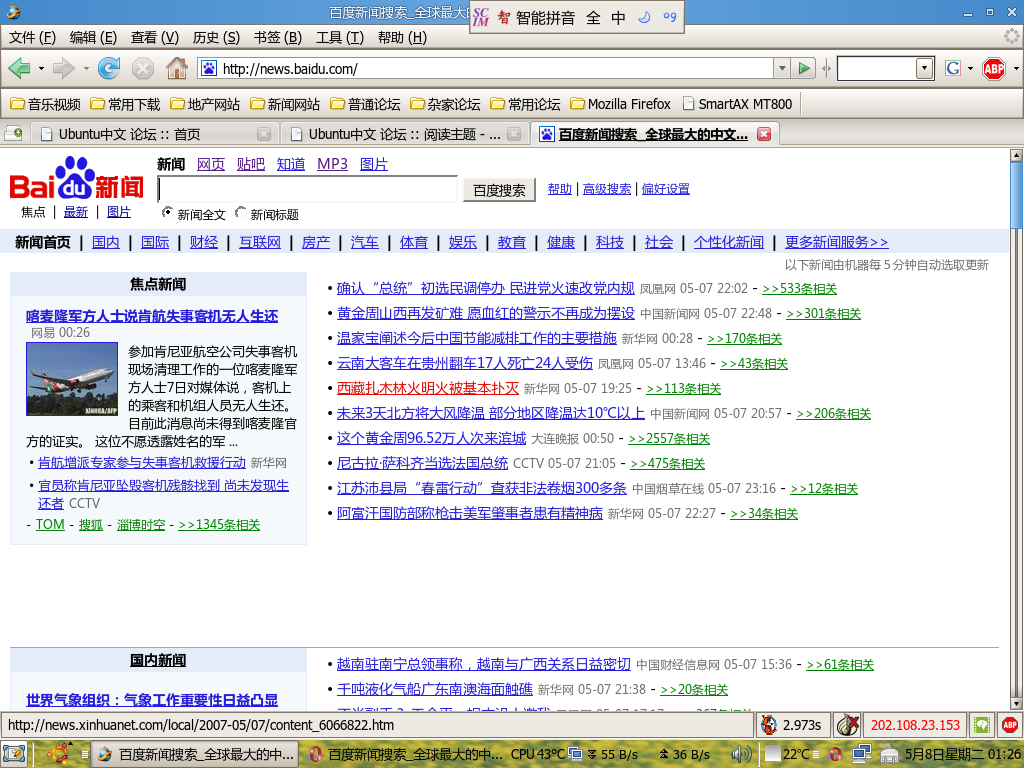Open the search engine selector dropdown arrow
The image size is (1024, 768).
pyautogui.click(x=970, y=68)
